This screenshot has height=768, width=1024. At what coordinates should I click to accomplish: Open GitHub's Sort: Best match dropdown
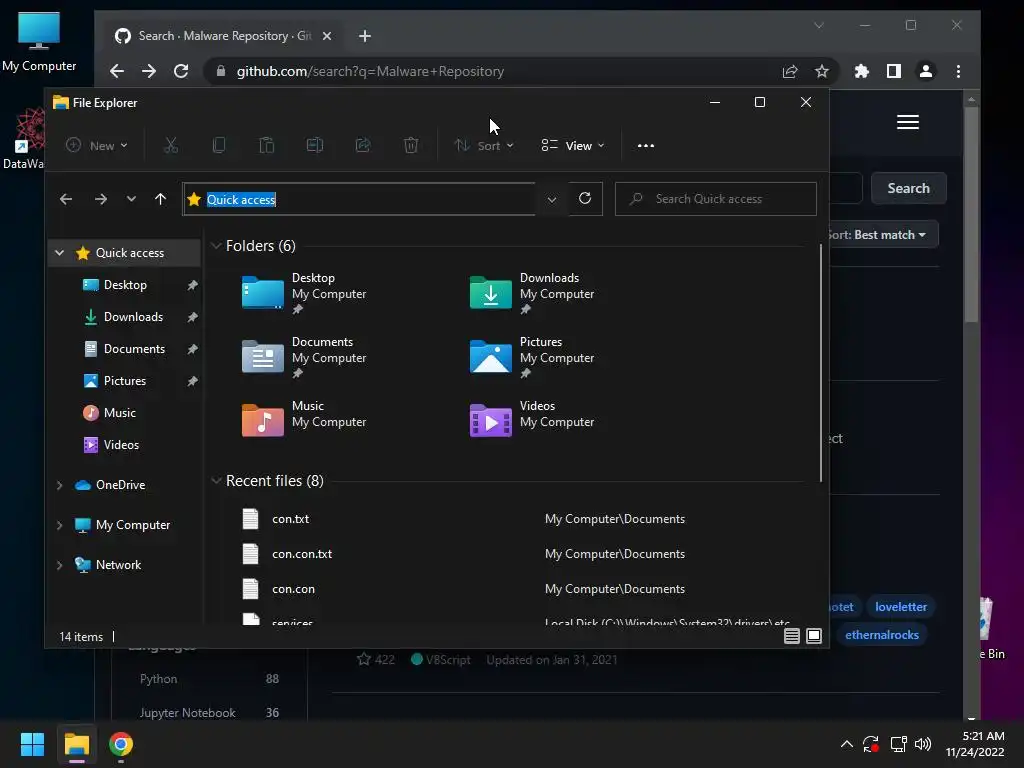883,234
